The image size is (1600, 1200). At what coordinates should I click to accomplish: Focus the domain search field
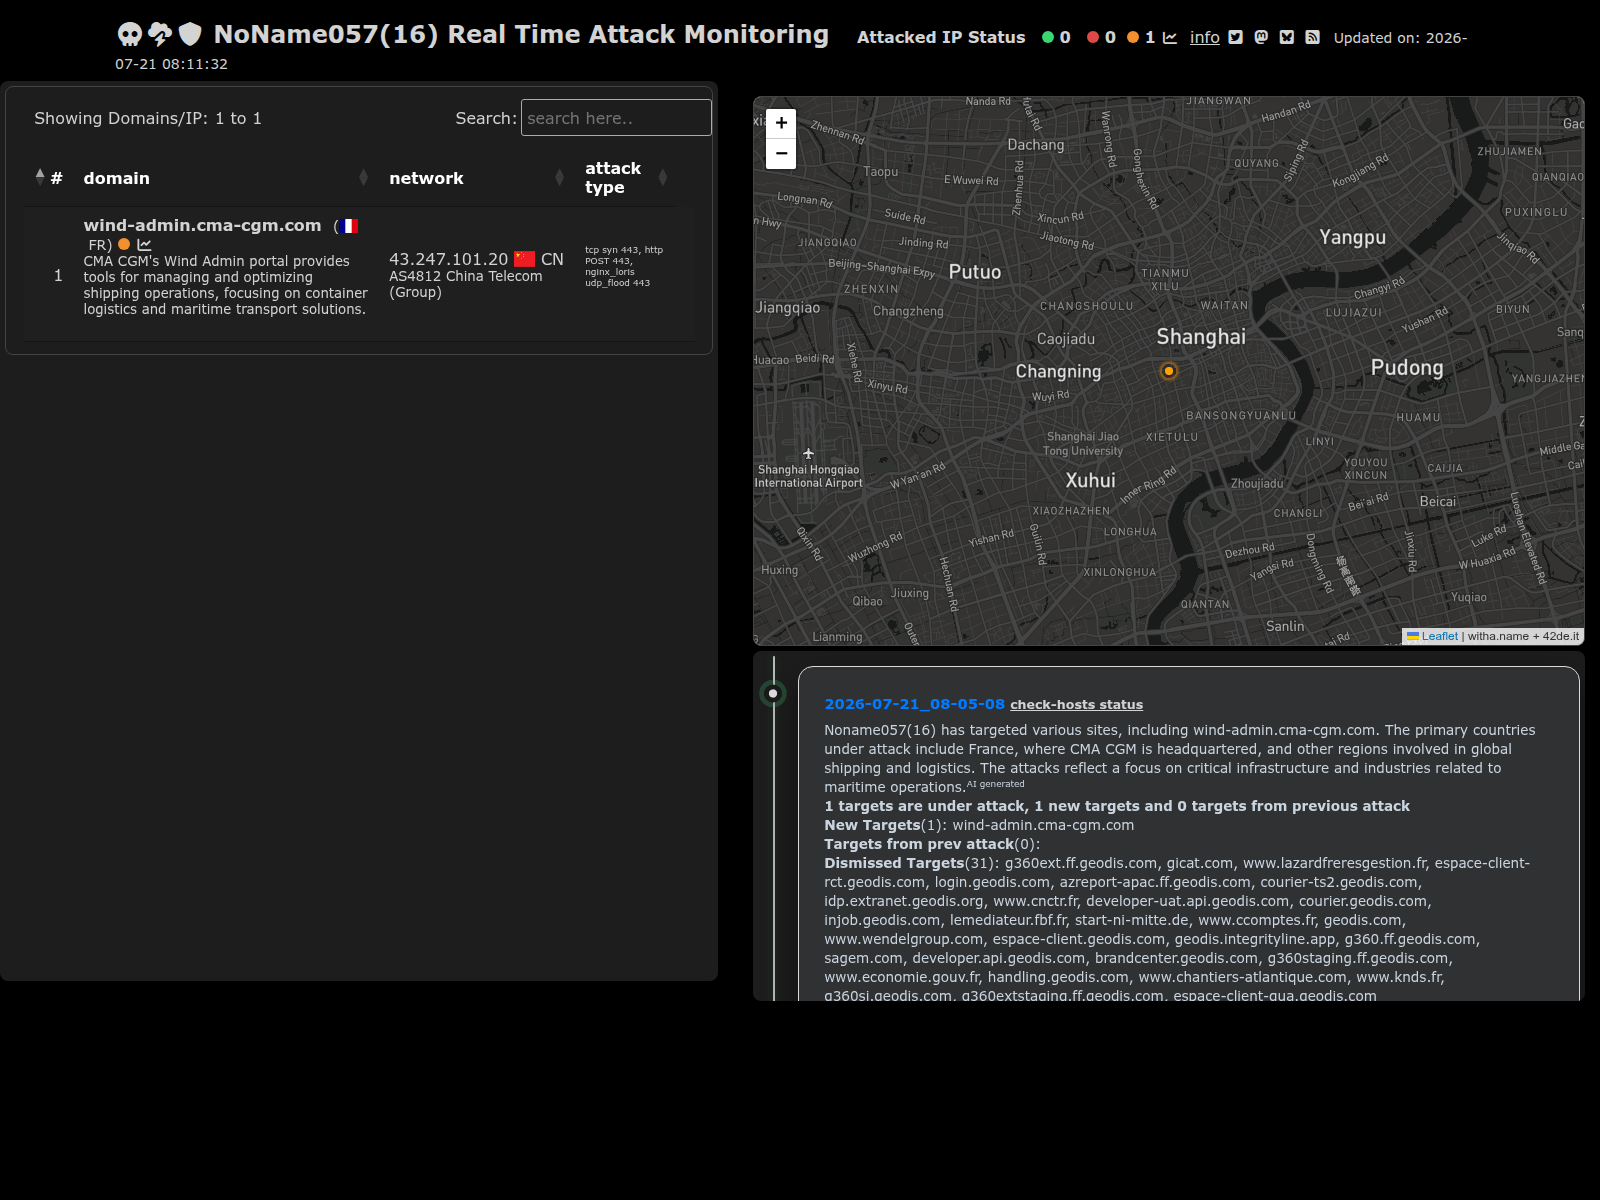[616, 118]
